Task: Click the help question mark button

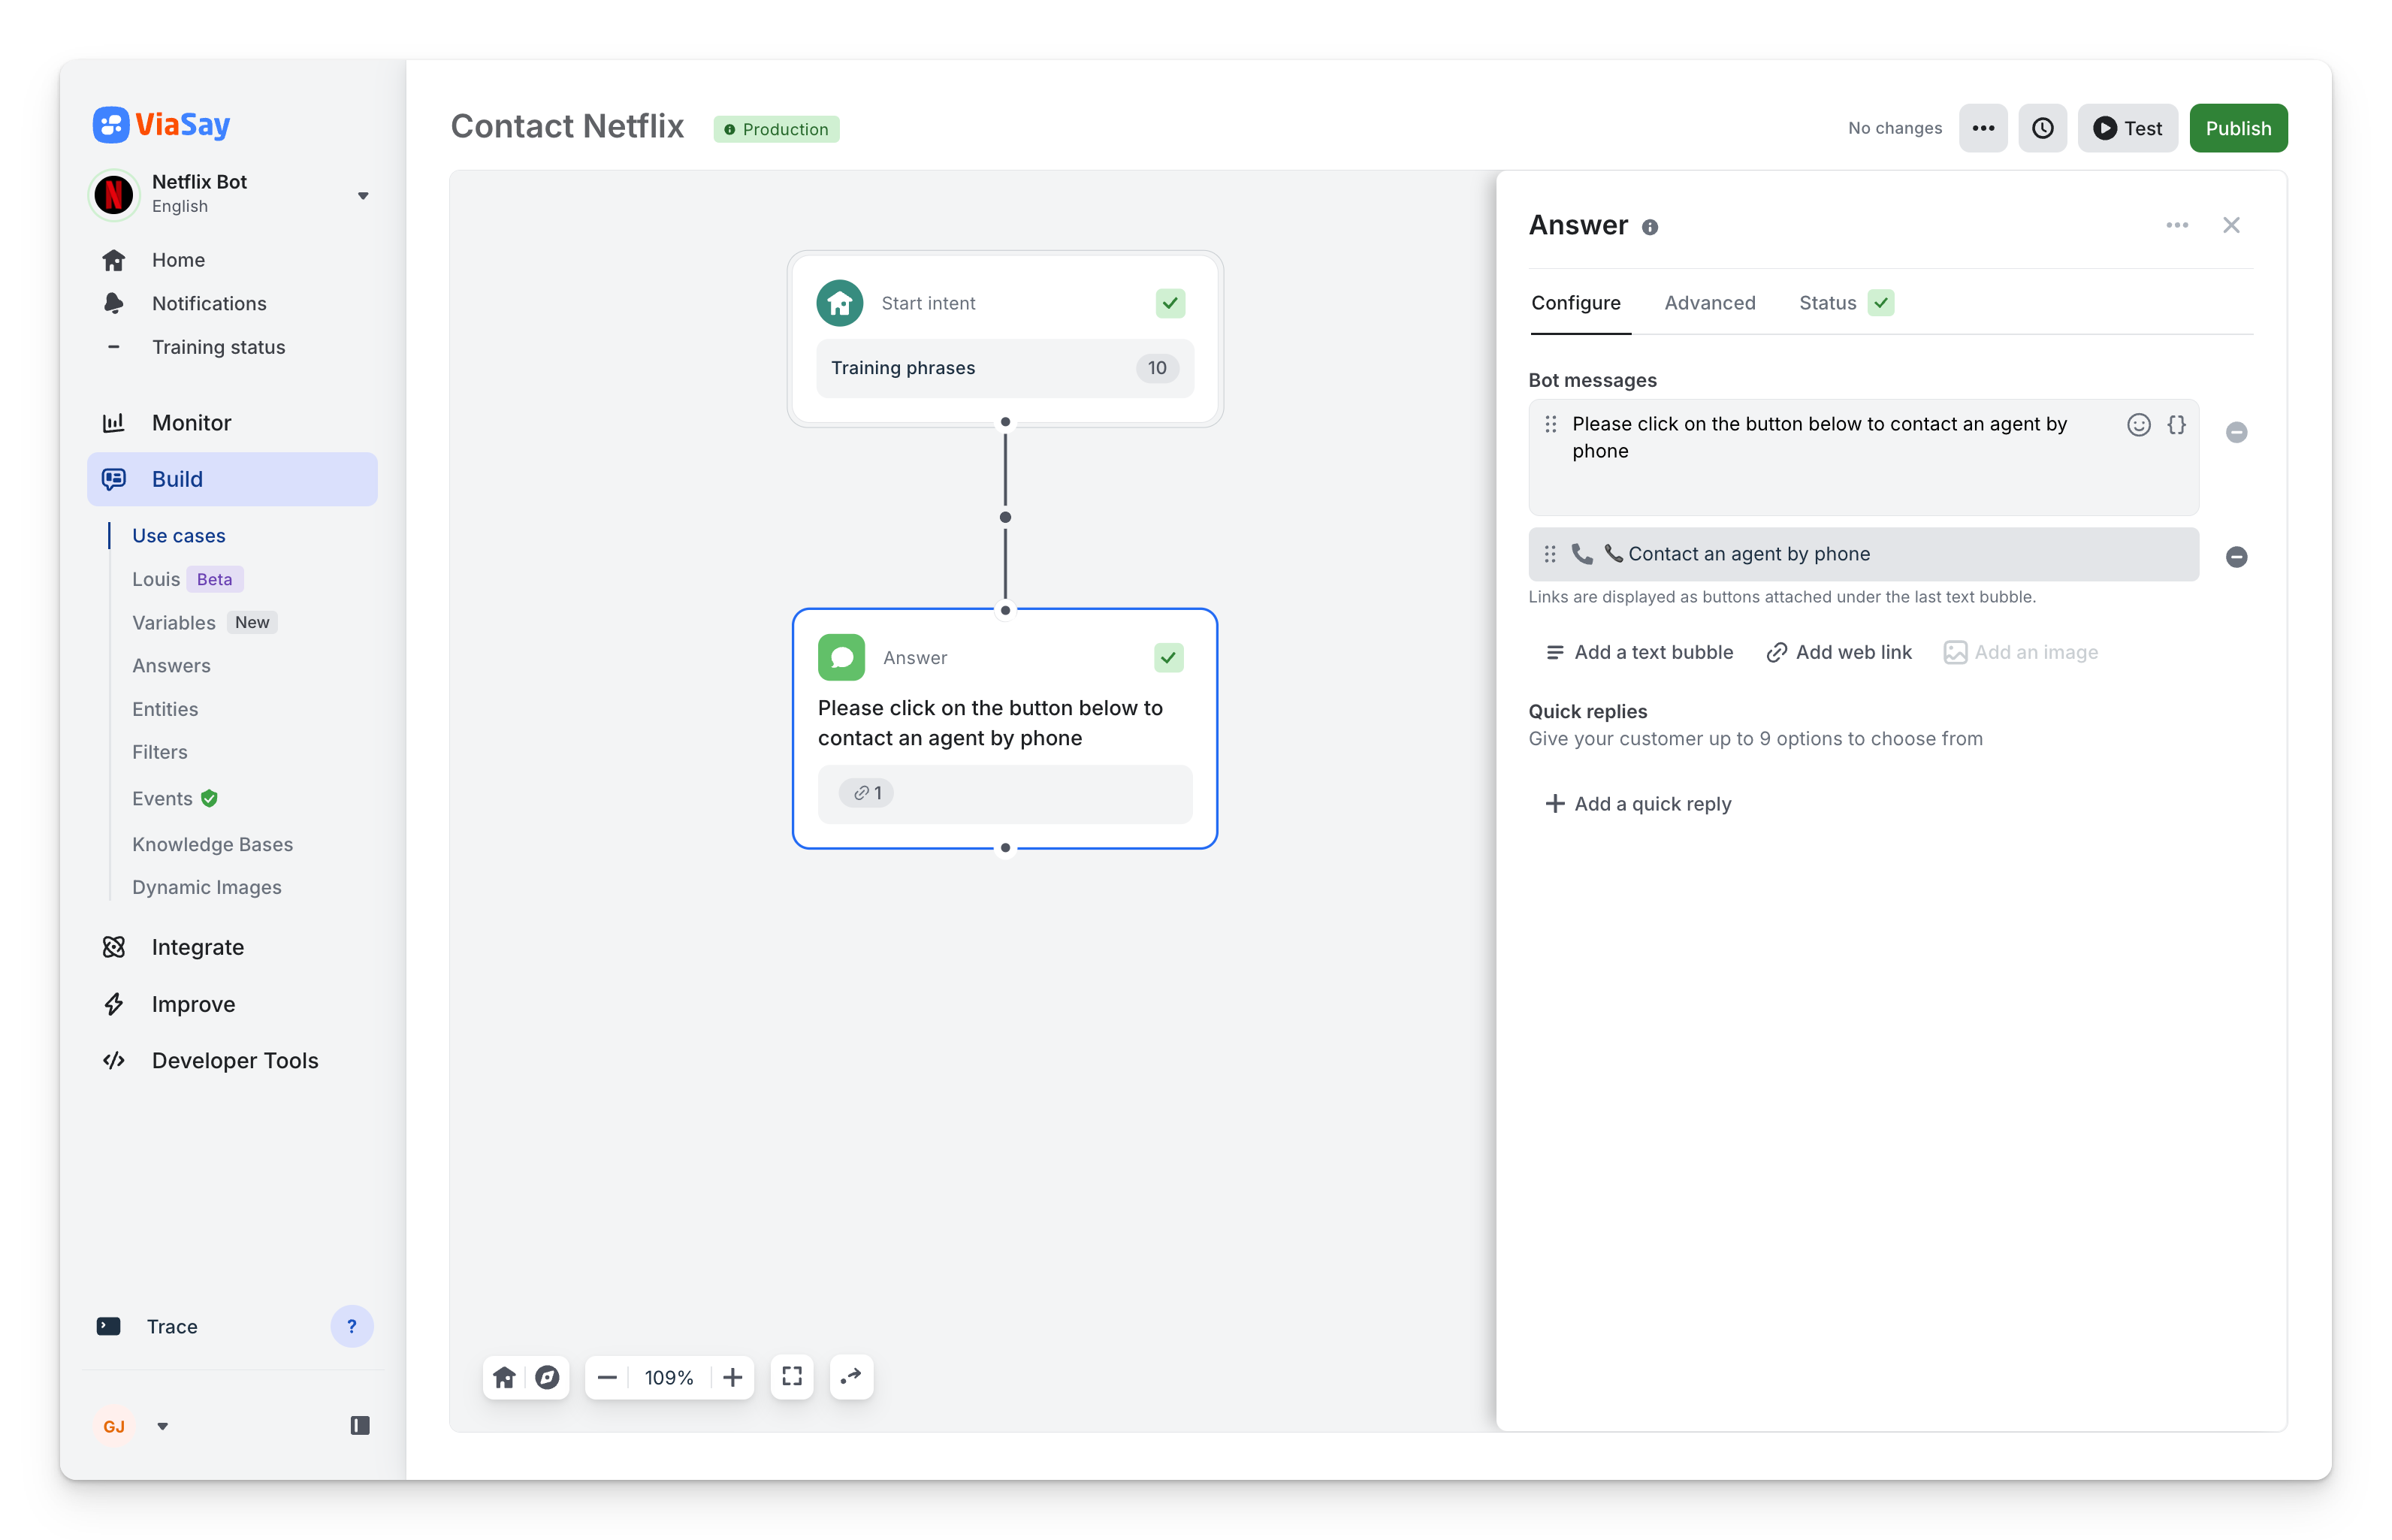Action: pos(351,1327)
